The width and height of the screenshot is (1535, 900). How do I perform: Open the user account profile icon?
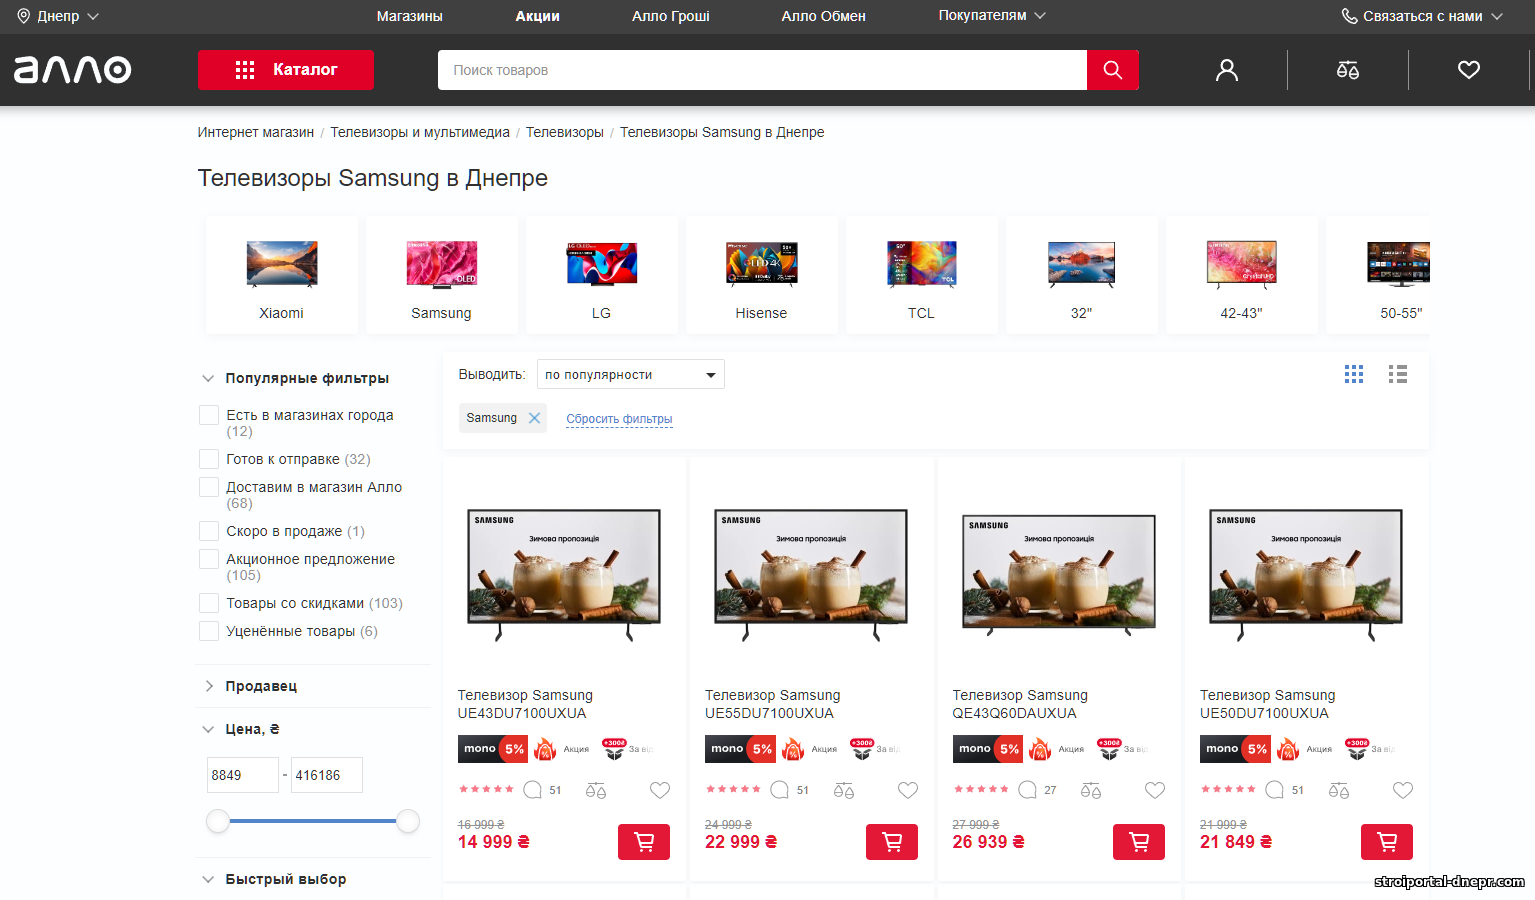point(1226,70)
